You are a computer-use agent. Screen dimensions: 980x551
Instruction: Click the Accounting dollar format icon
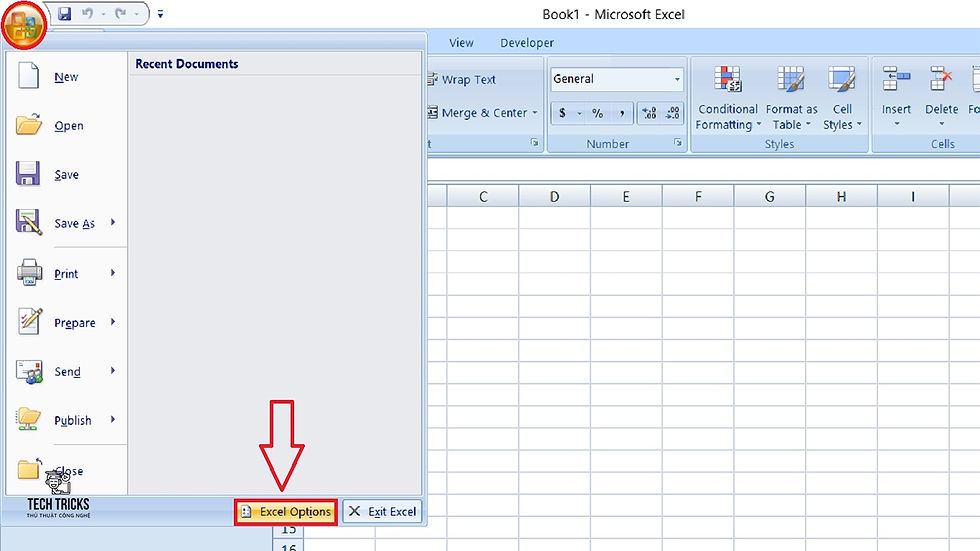pyautogui.click(x=562, y=113)
